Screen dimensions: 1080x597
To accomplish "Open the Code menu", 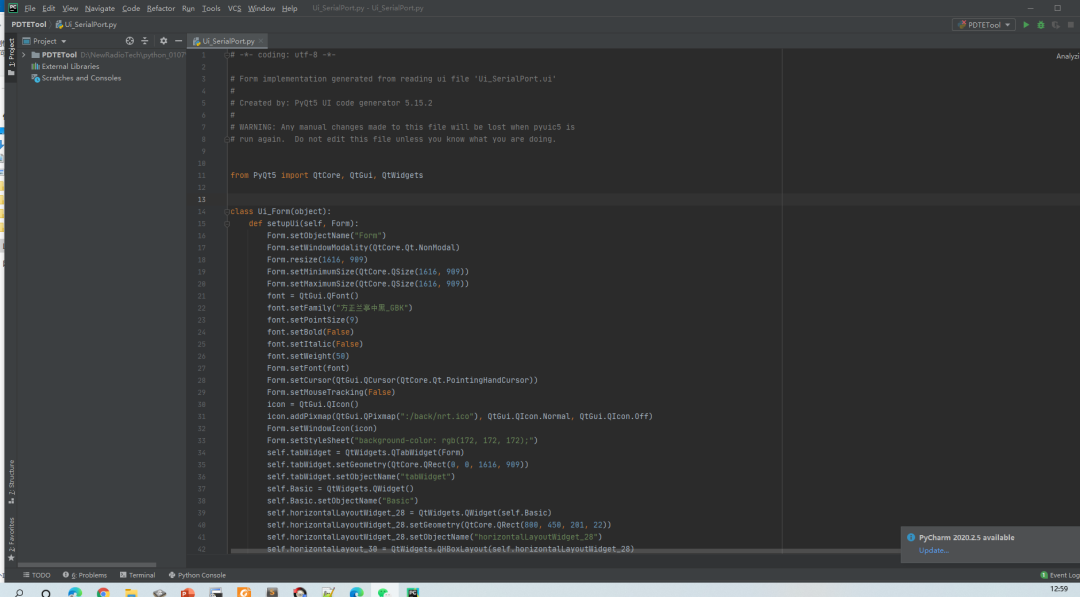I will click(131, 8).
